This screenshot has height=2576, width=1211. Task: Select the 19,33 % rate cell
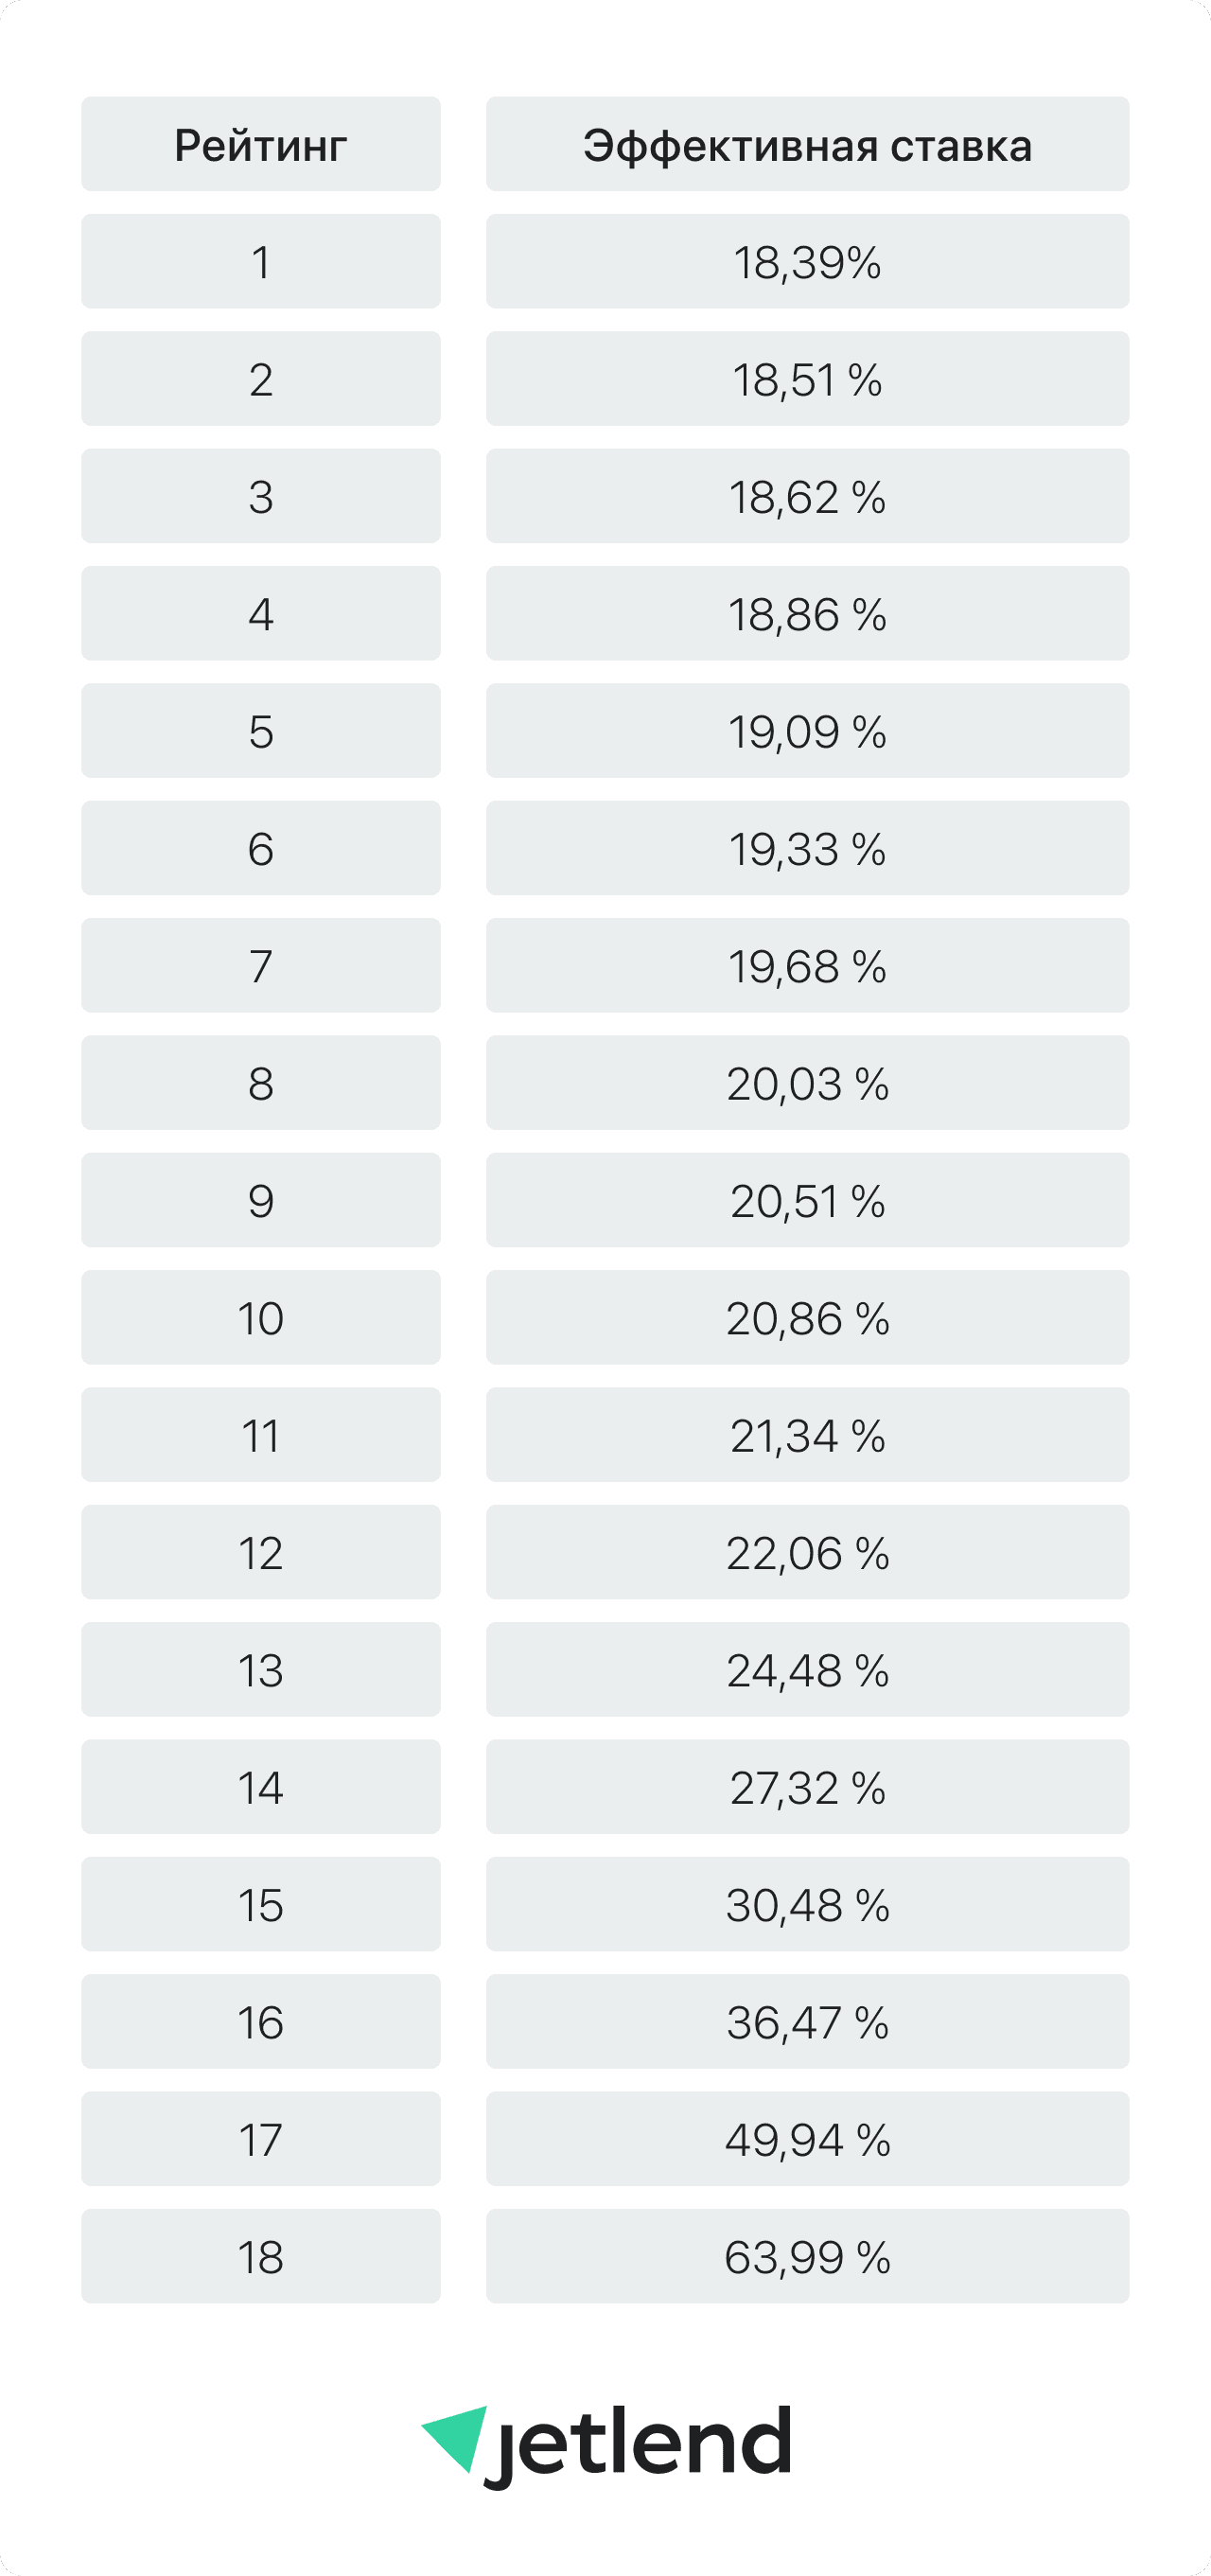click(807, 848)
